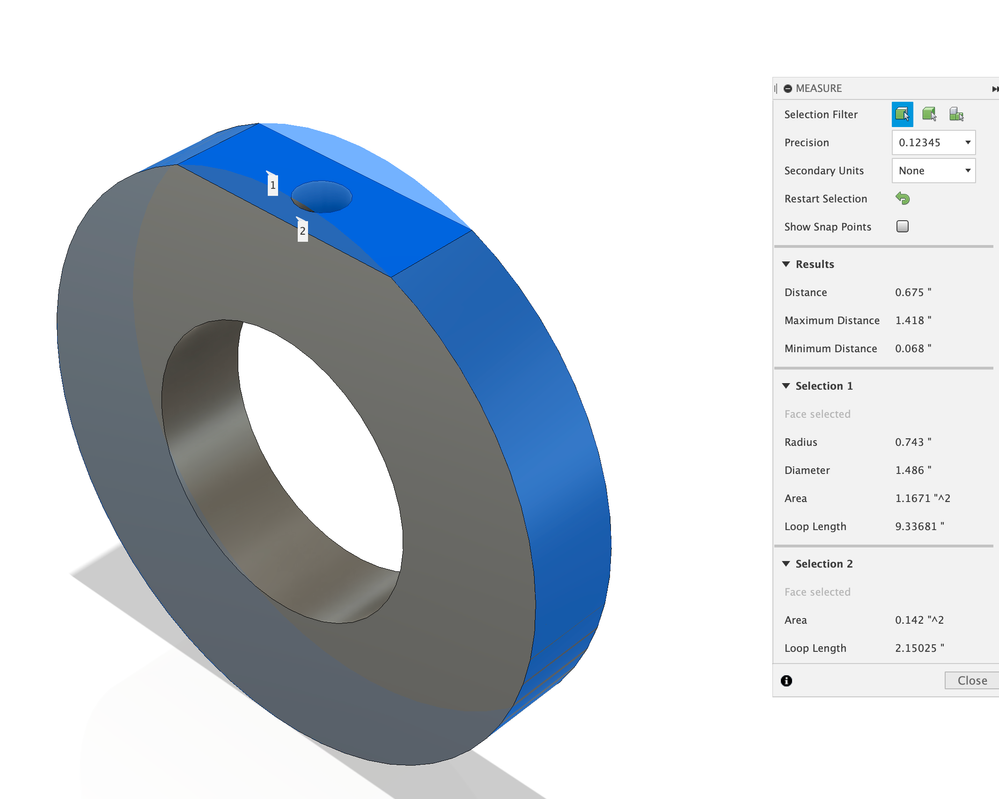Click Minimum Distance value 0.068

(x=913, y=349)
